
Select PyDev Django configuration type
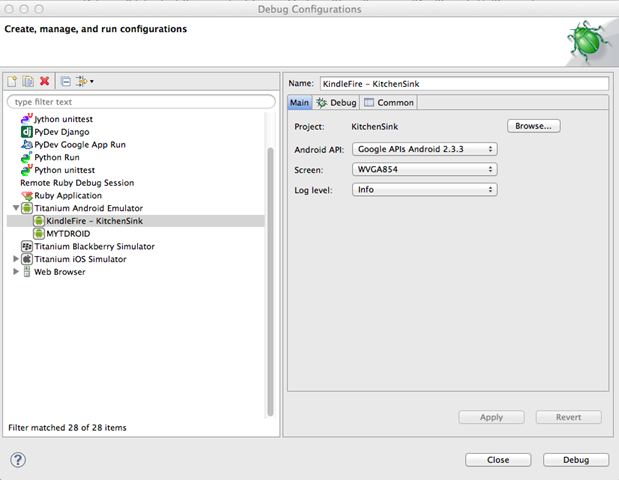coord(61,131)
